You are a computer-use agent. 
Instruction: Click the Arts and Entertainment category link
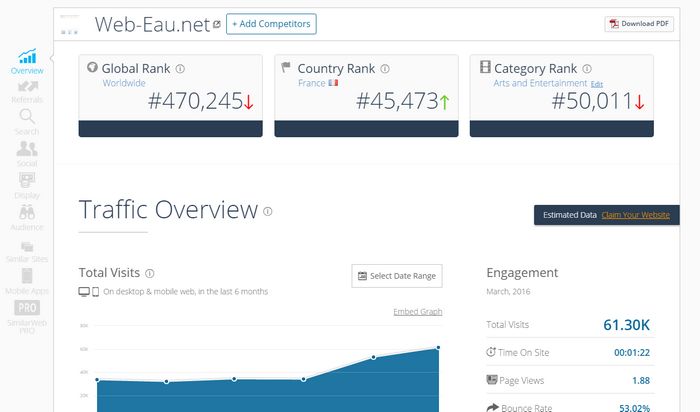coord(540,83)
